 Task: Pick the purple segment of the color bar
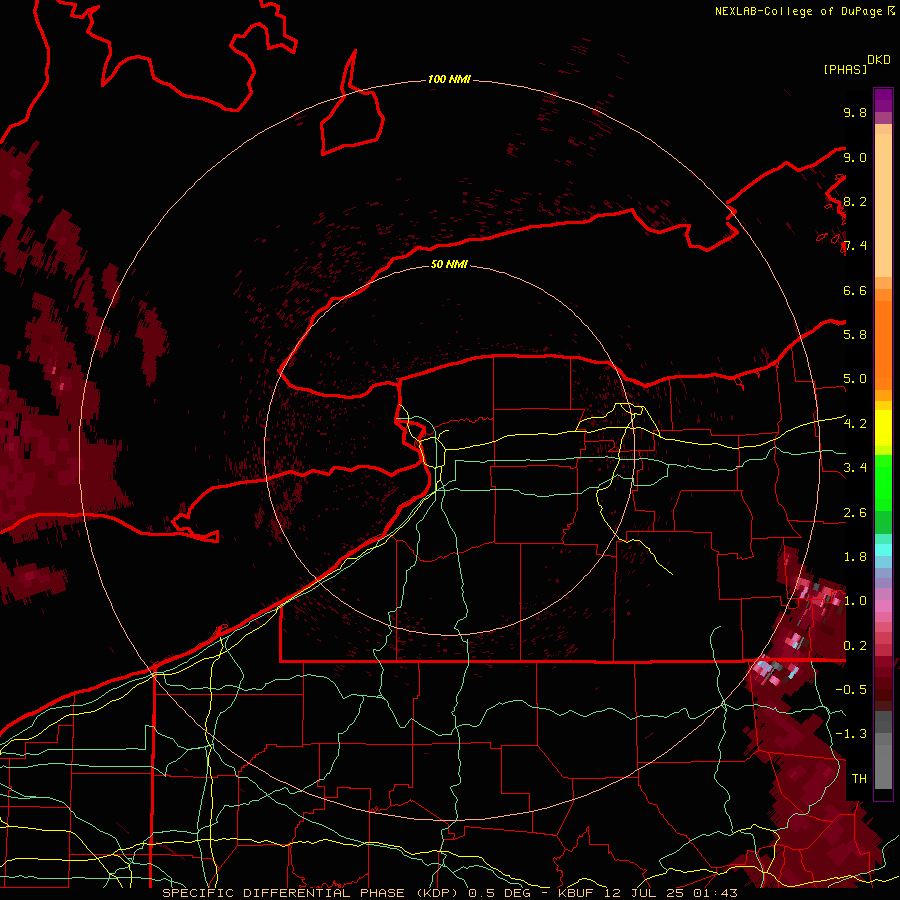click(x=883, y=100)
